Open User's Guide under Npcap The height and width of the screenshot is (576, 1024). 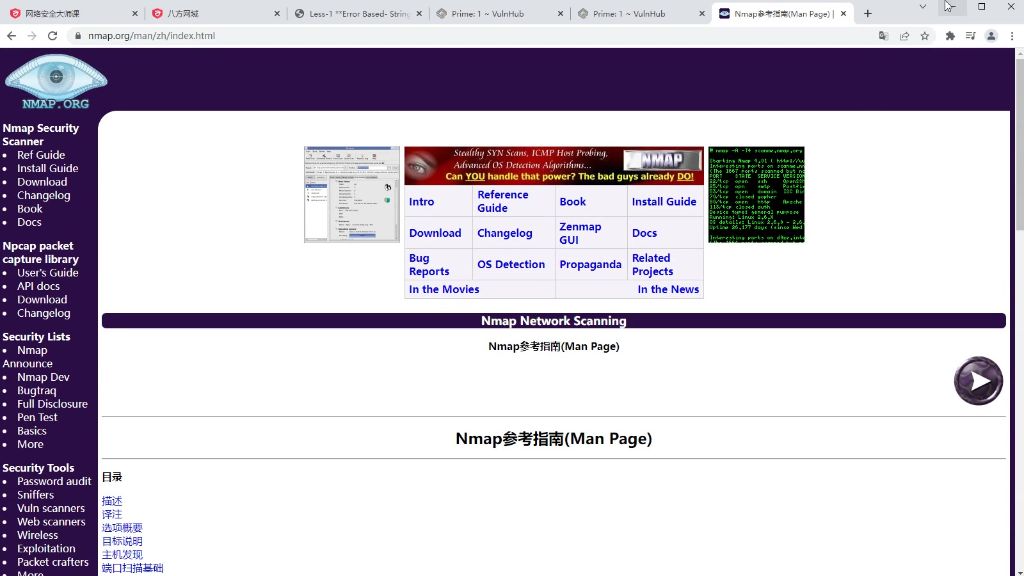48,273
